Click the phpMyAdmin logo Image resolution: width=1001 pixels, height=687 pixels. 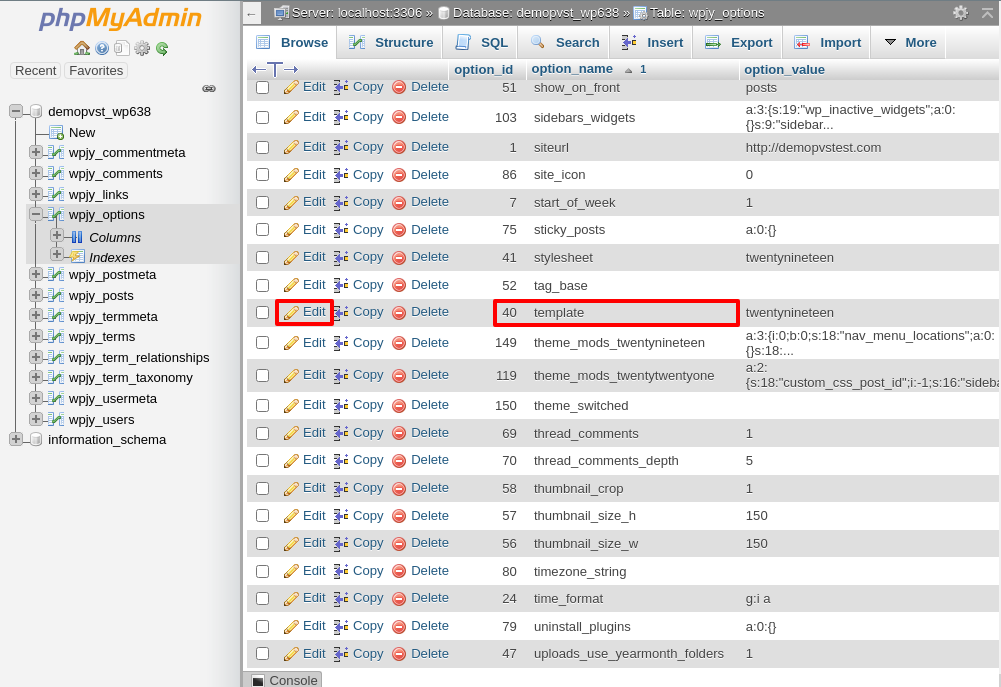(121, 19)
